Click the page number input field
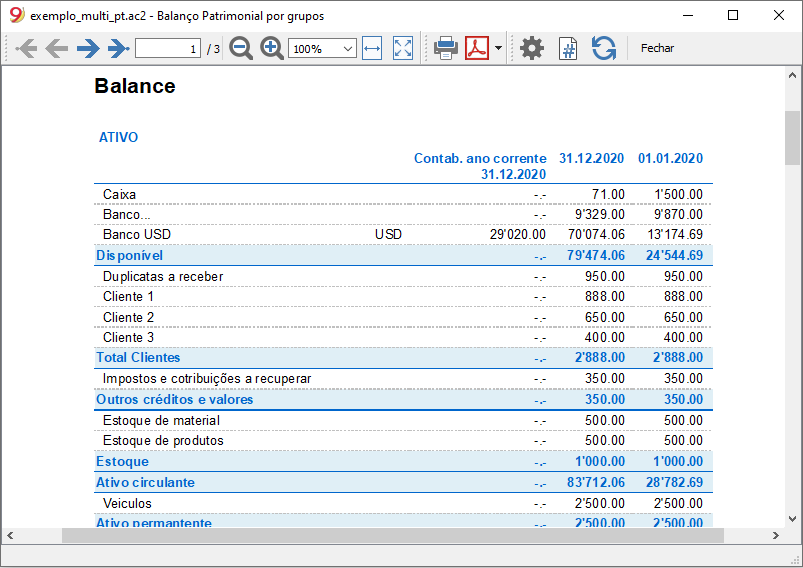Image resolution: width=803 pixels, height=568 pixels. 168,49
